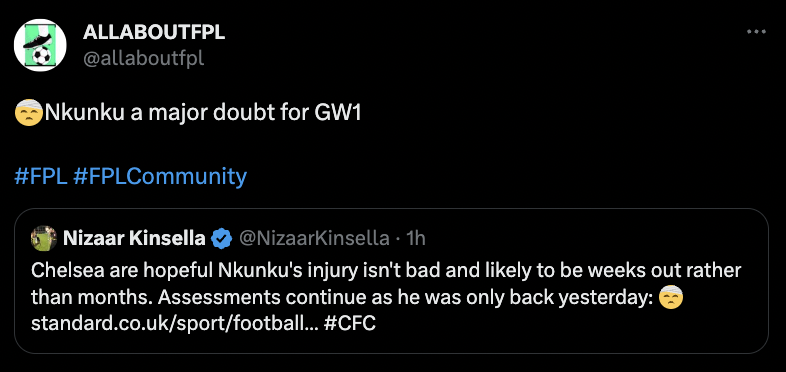Open the #FPLCommunity hashtag

160,176
